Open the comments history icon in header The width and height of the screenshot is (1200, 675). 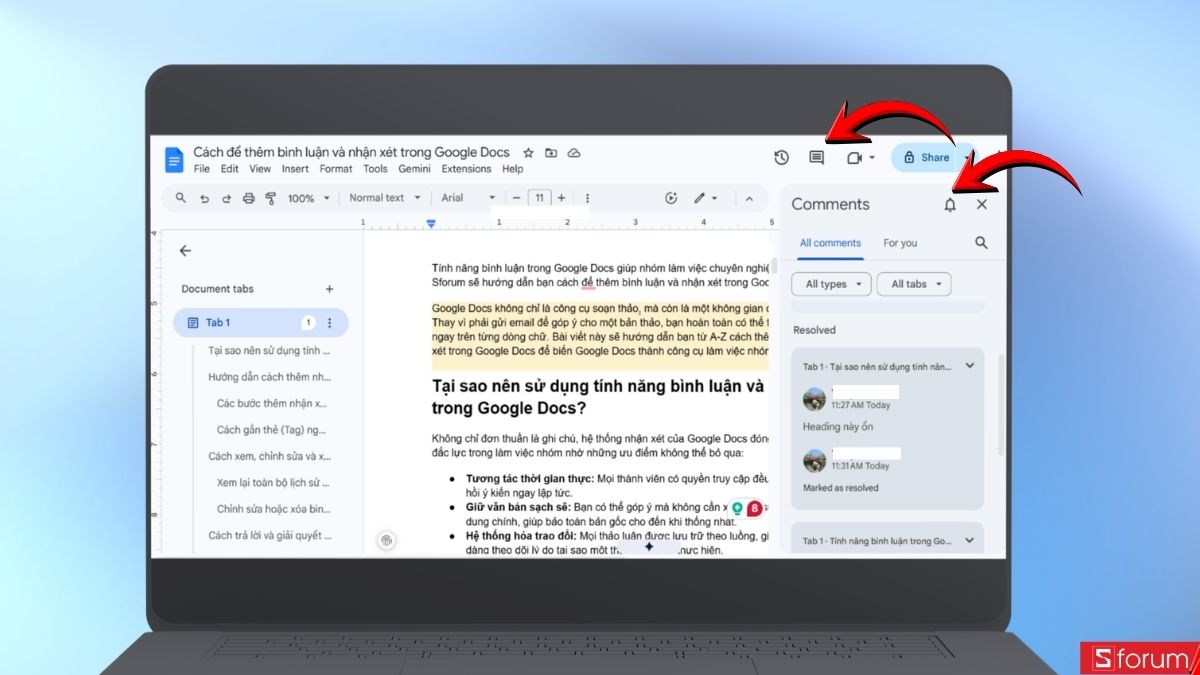[x=817, y=158]
